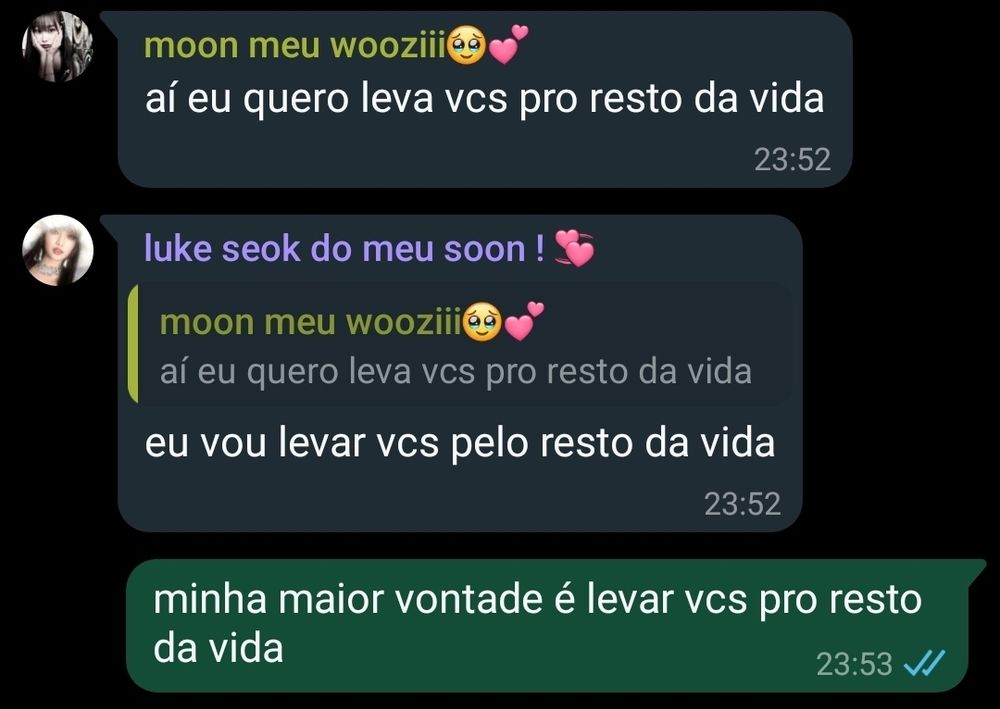Viewport: 1000px width, 709px height.
Task: Tap the 23:53 timestamp on sent message
Action: pyautogui.click(x=854, y=664)
